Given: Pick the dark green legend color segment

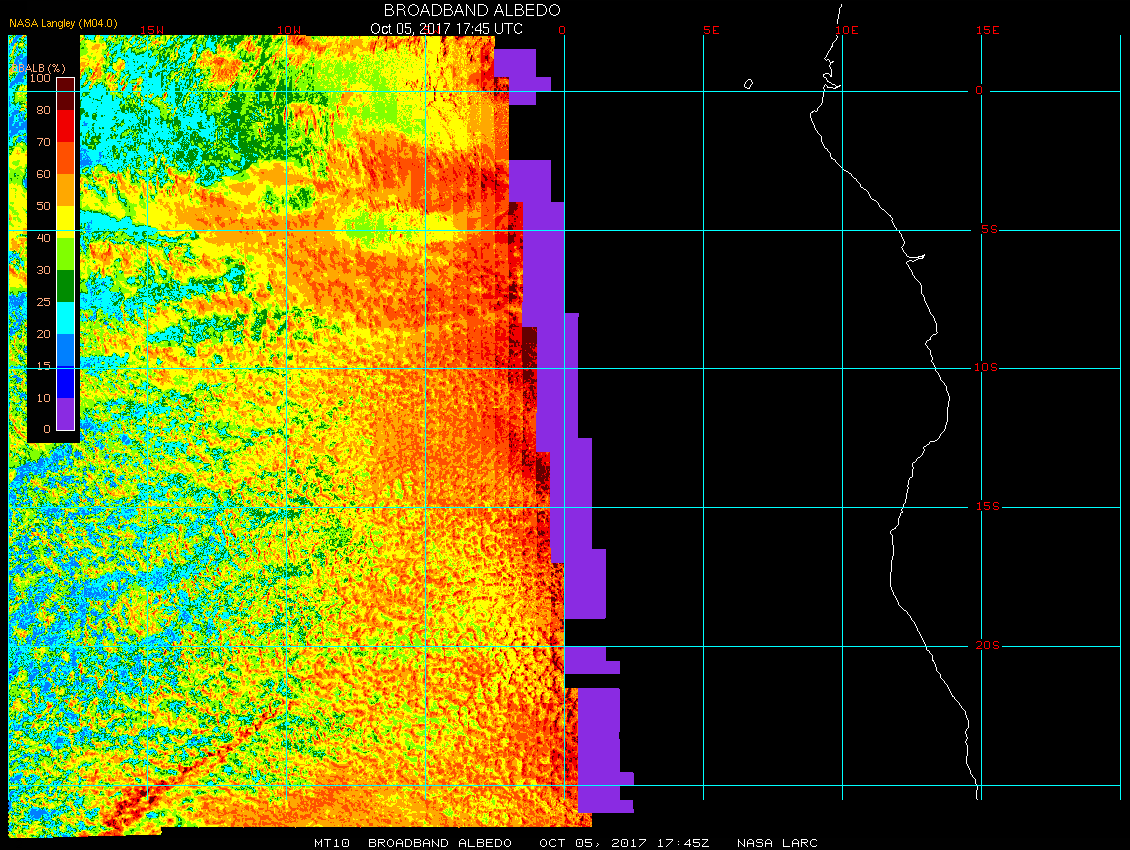Looking at the screenshot, I should 66,285.
